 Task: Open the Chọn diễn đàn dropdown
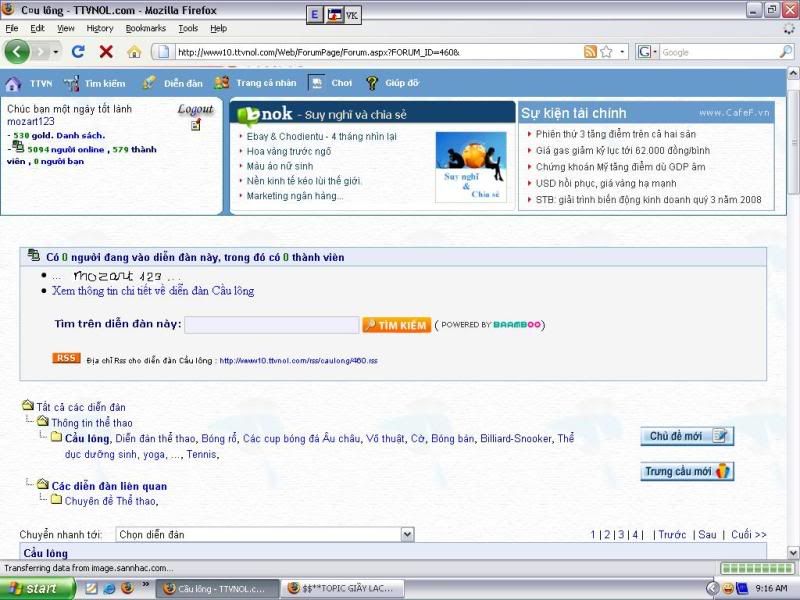pyautogui.click(x=265, y=535)
